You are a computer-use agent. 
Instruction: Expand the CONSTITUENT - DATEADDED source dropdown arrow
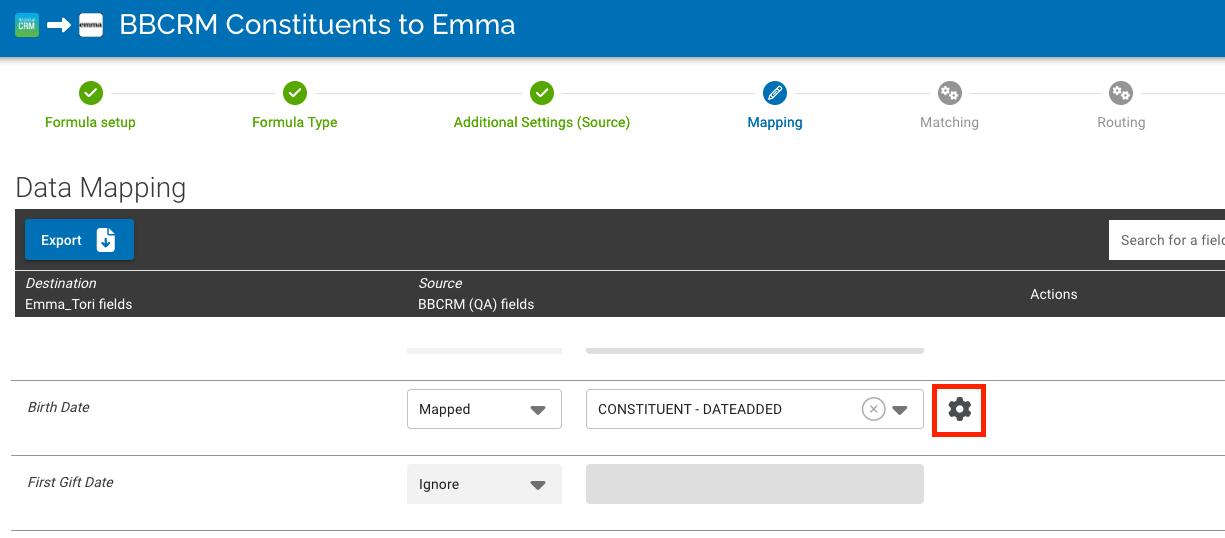pyautogui.click(x=900, y=409)
